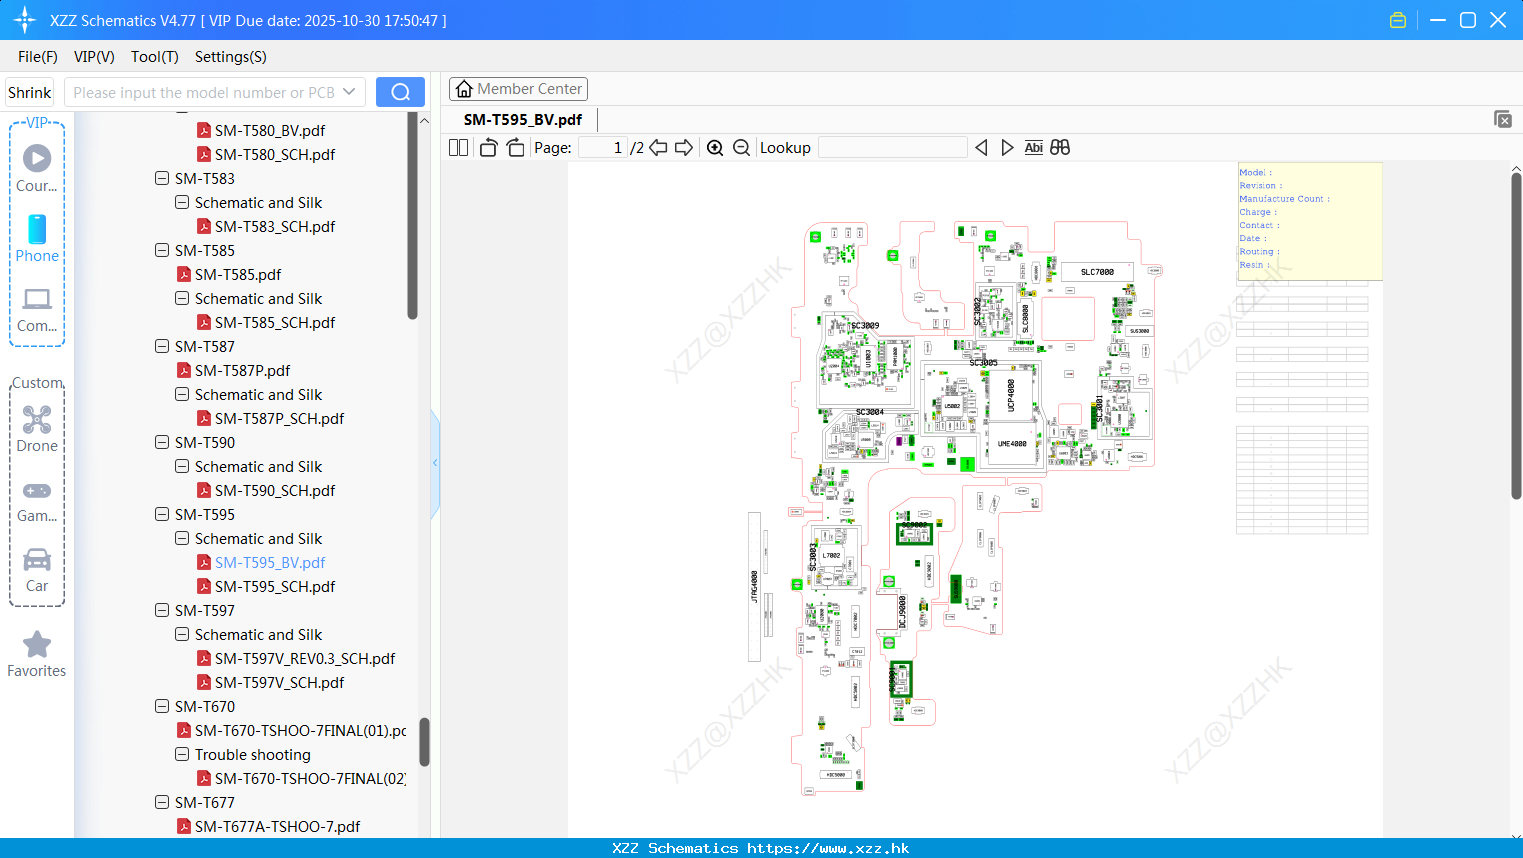The image size is (1523, 858).
Task: Open the VIP(V) menu
Action: pyautogui.click(x=94, y=57)
